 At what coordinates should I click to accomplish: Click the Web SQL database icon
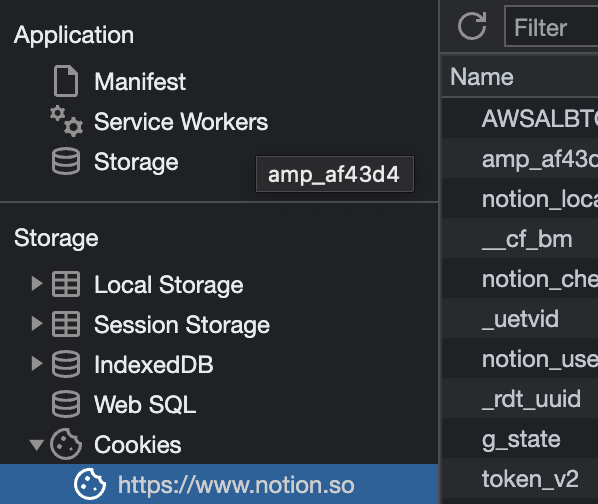(66, 404)
